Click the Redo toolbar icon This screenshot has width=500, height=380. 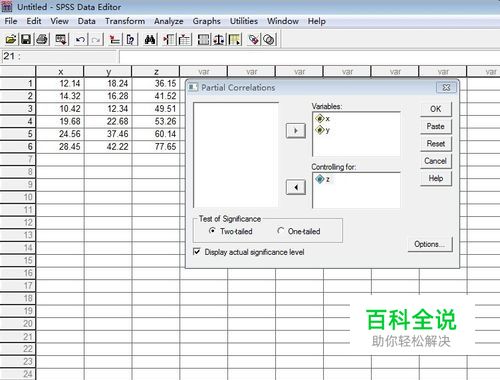click(96, 40)
